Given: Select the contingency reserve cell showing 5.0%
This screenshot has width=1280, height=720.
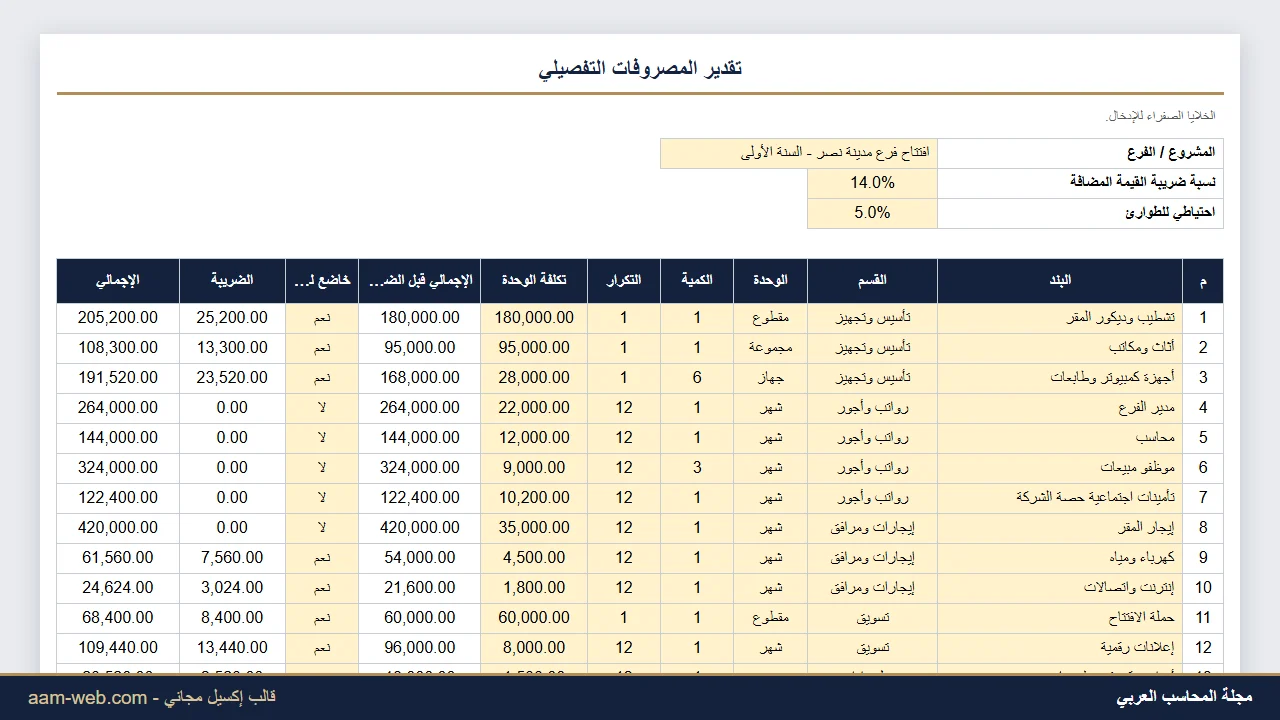Looking at the screenshot, I should (872, 213).
